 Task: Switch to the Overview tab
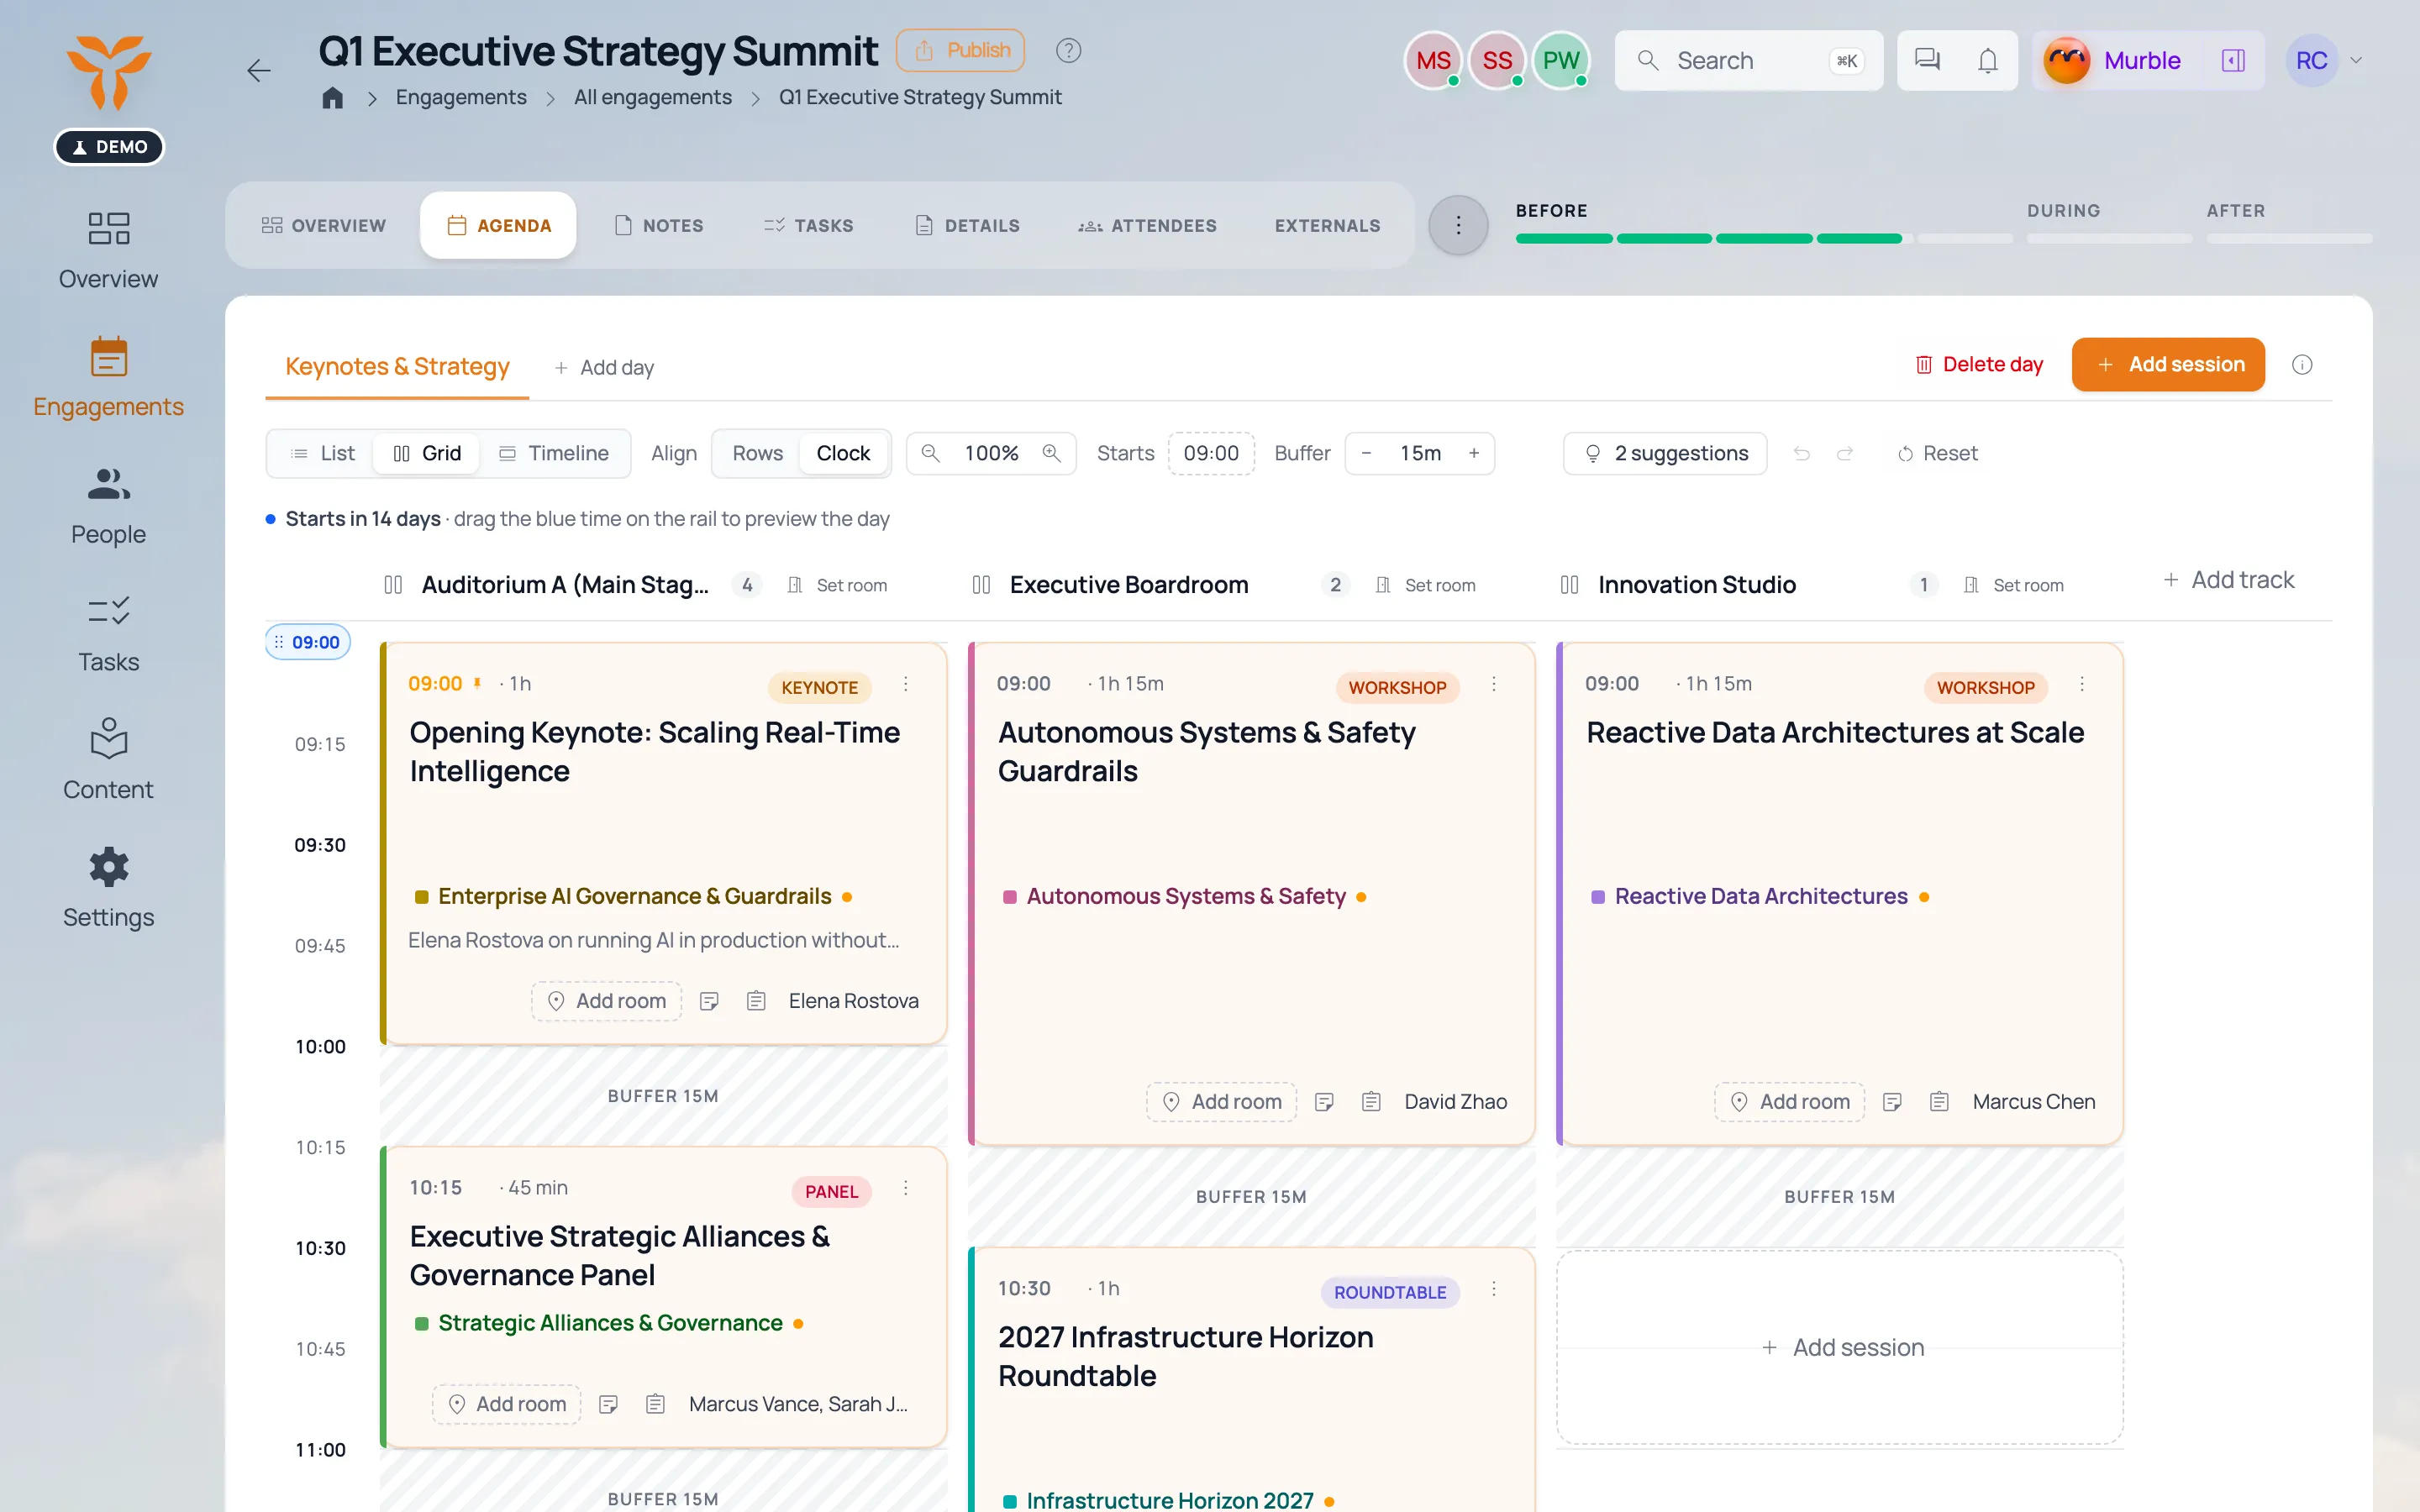323,225
